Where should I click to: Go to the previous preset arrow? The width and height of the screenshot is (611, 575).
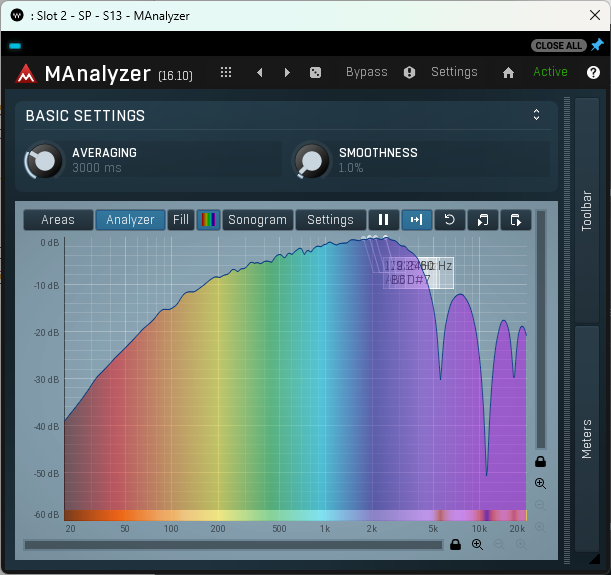(260, 72)
